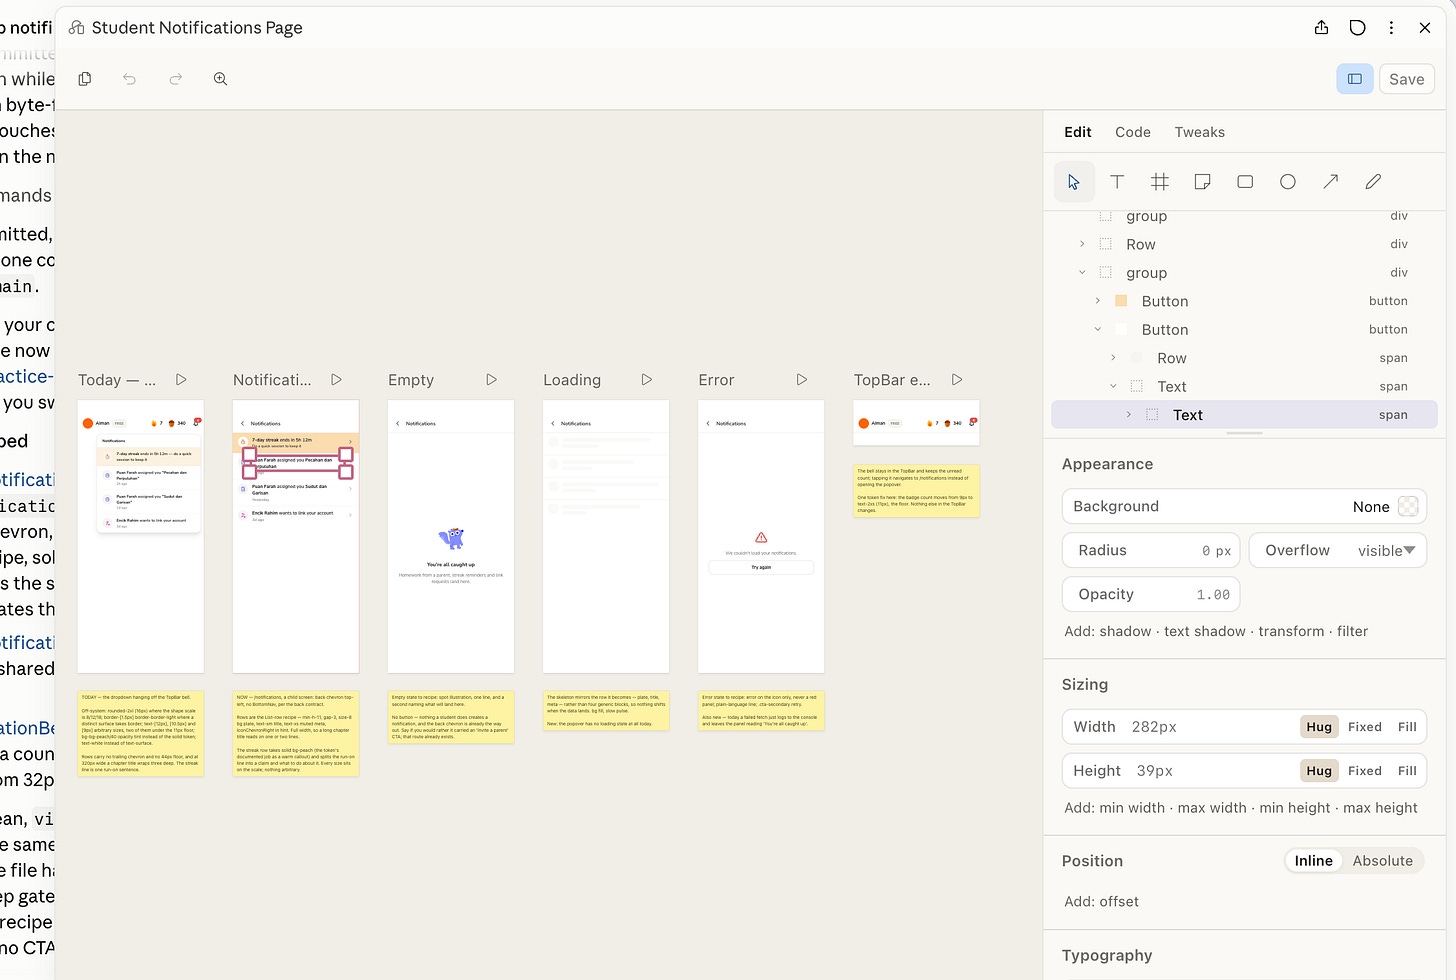Open the three-dot more options menu
The image size is (1456, 980).
click(x=1391, y=28)
